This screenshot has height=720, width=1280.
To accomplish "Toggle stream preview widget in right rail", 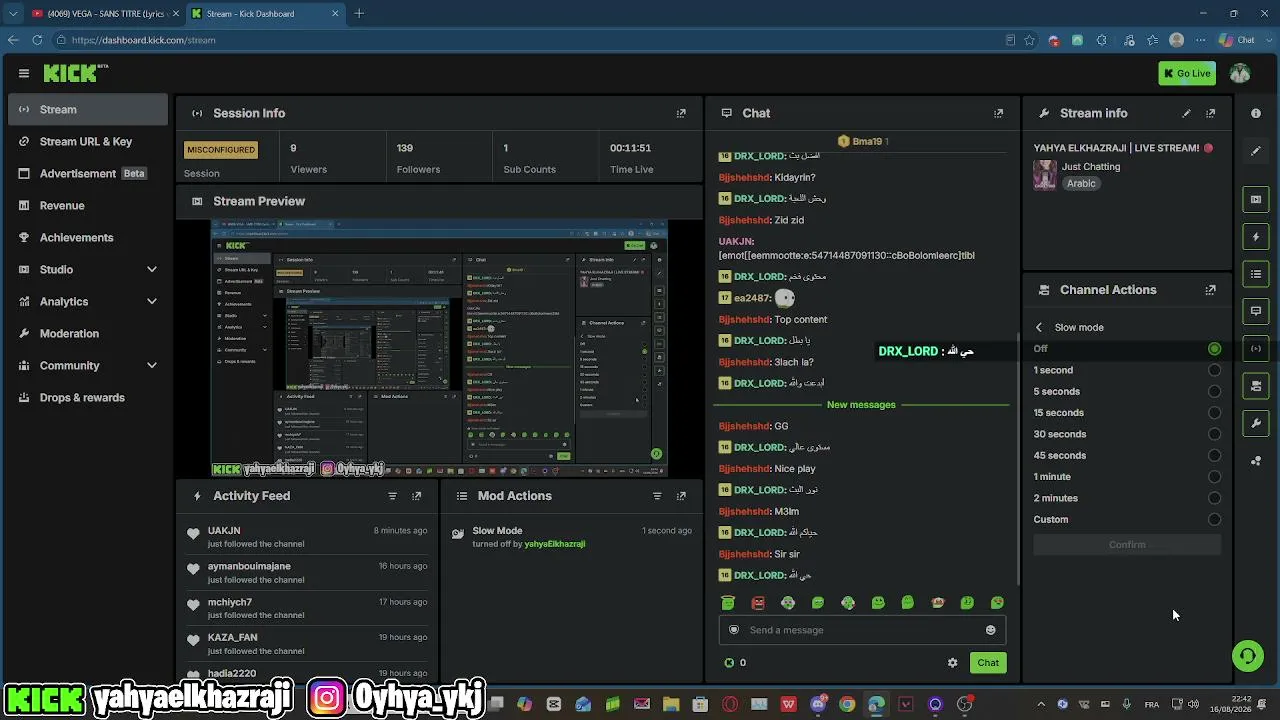I will (x=1256, y=199).
